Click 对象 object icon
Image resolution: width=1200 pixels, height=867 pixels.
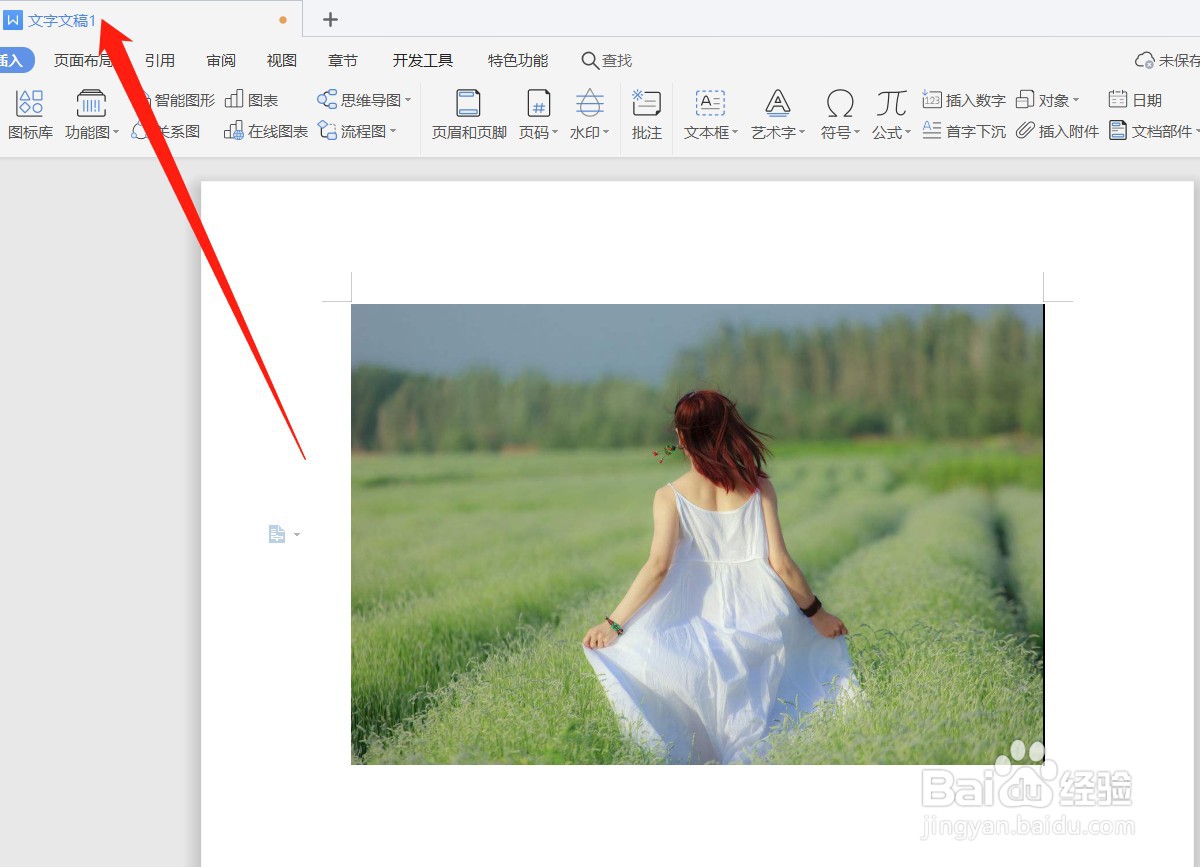click(1024, 100)
